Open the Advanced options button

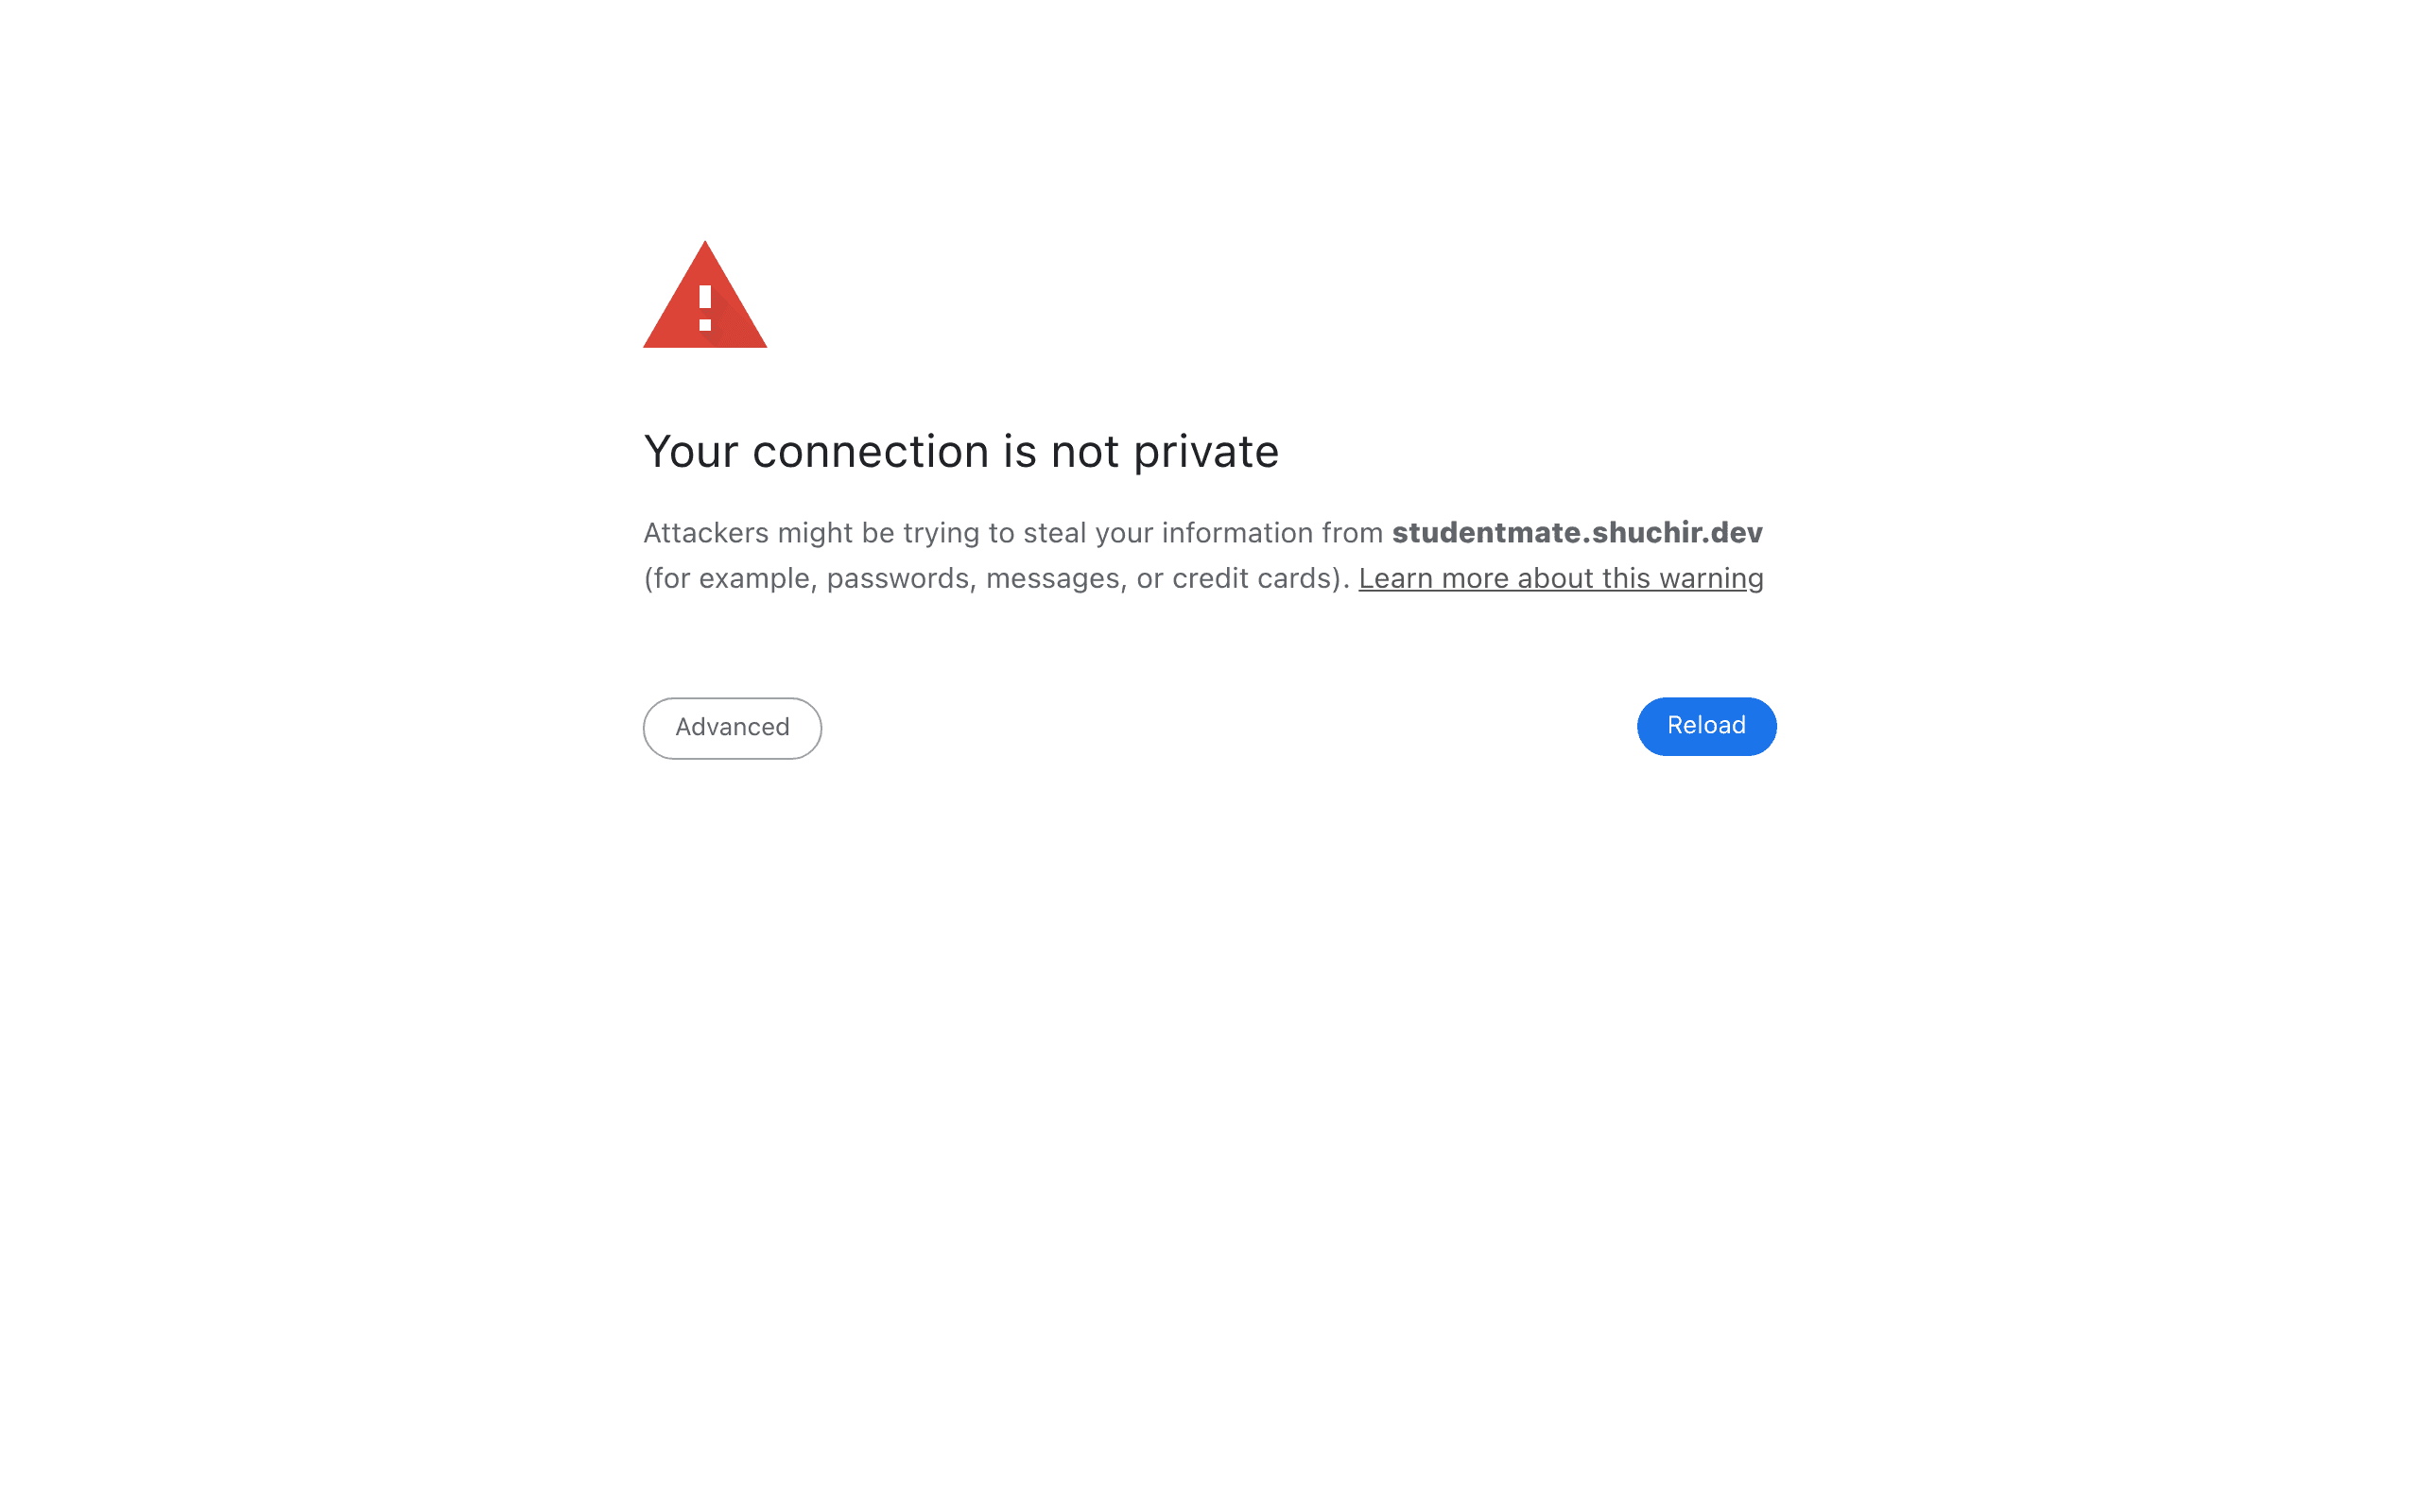[732, 727]
